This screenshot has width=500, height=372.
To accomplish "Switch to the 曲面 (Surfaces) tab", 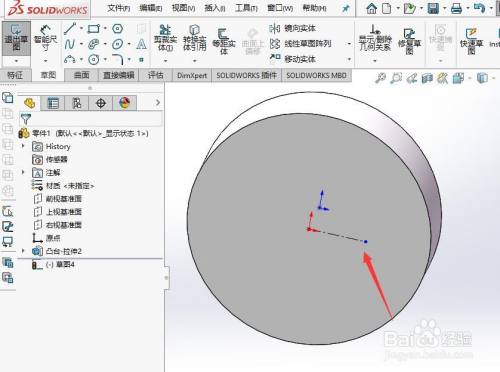I will (82, 75).
